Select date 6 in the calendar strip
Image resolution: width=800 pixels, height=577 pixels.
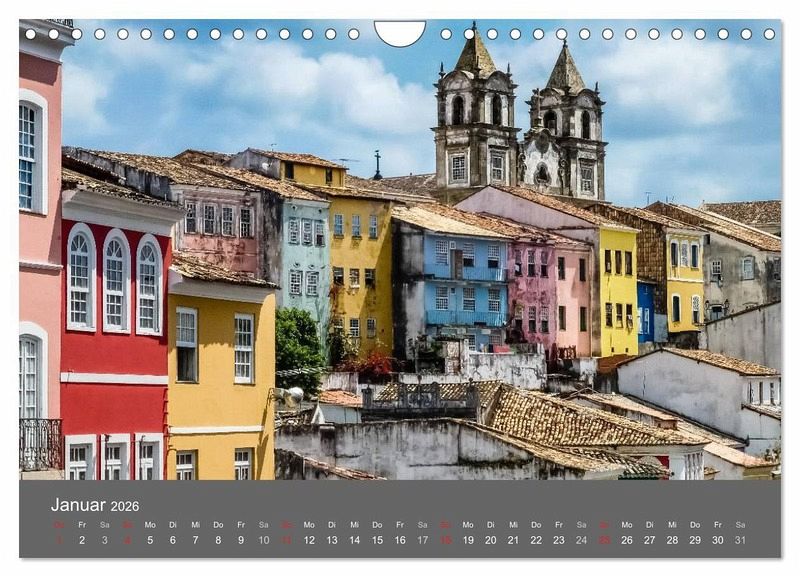(x=173, y=540)
